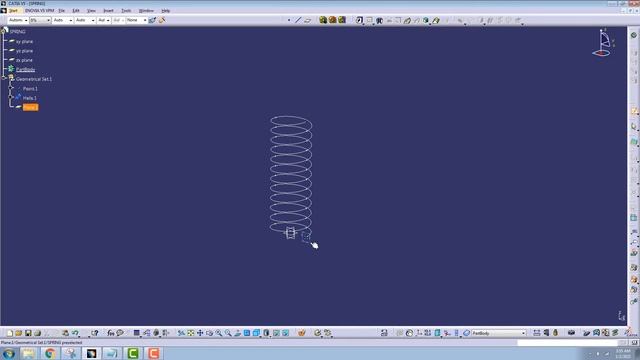Select the Rotate view tool
Viewport: 640px width, 360px height.
[209, 333]
